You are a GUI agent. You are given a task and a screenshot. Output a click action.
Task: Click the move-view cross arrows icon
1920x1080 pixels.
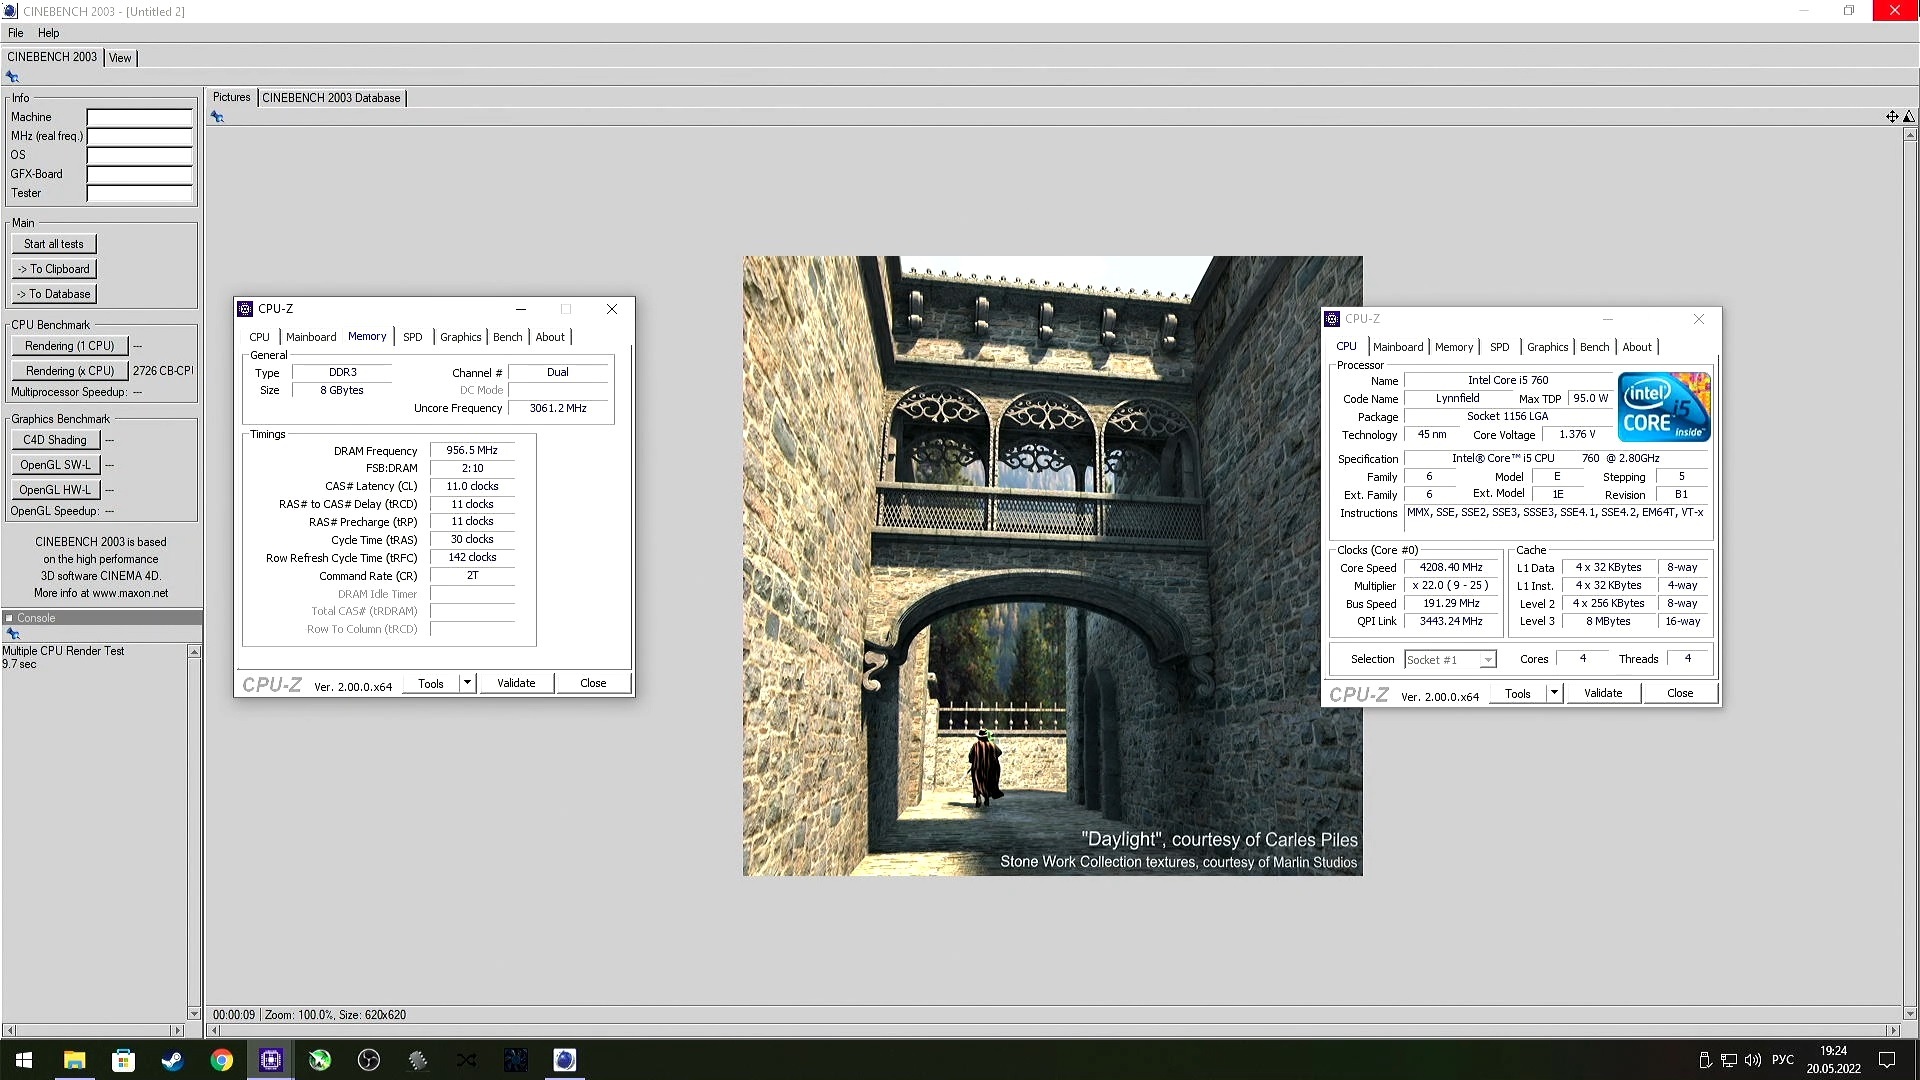coord(1892,117)
